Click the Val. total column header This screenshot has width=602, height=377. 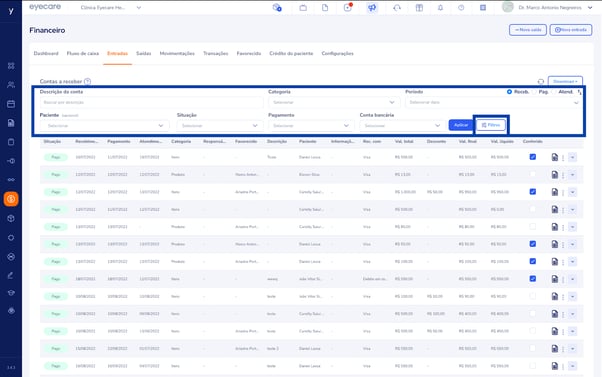(404, 142)
